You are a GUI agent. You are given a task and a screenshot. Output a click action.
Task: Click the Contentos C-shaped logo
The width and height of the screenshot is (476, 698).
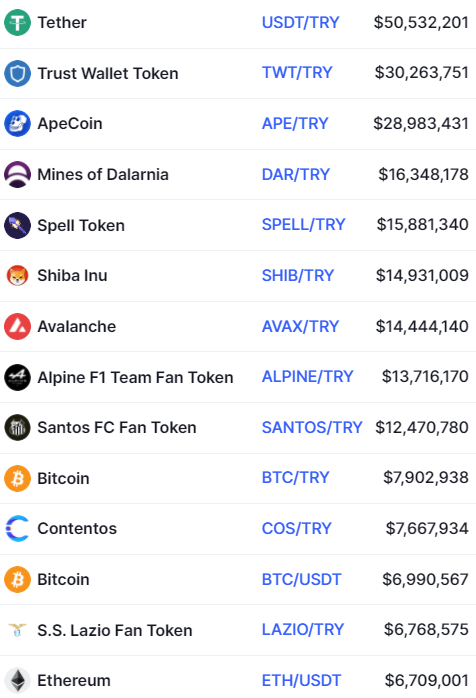coord(17,528)
